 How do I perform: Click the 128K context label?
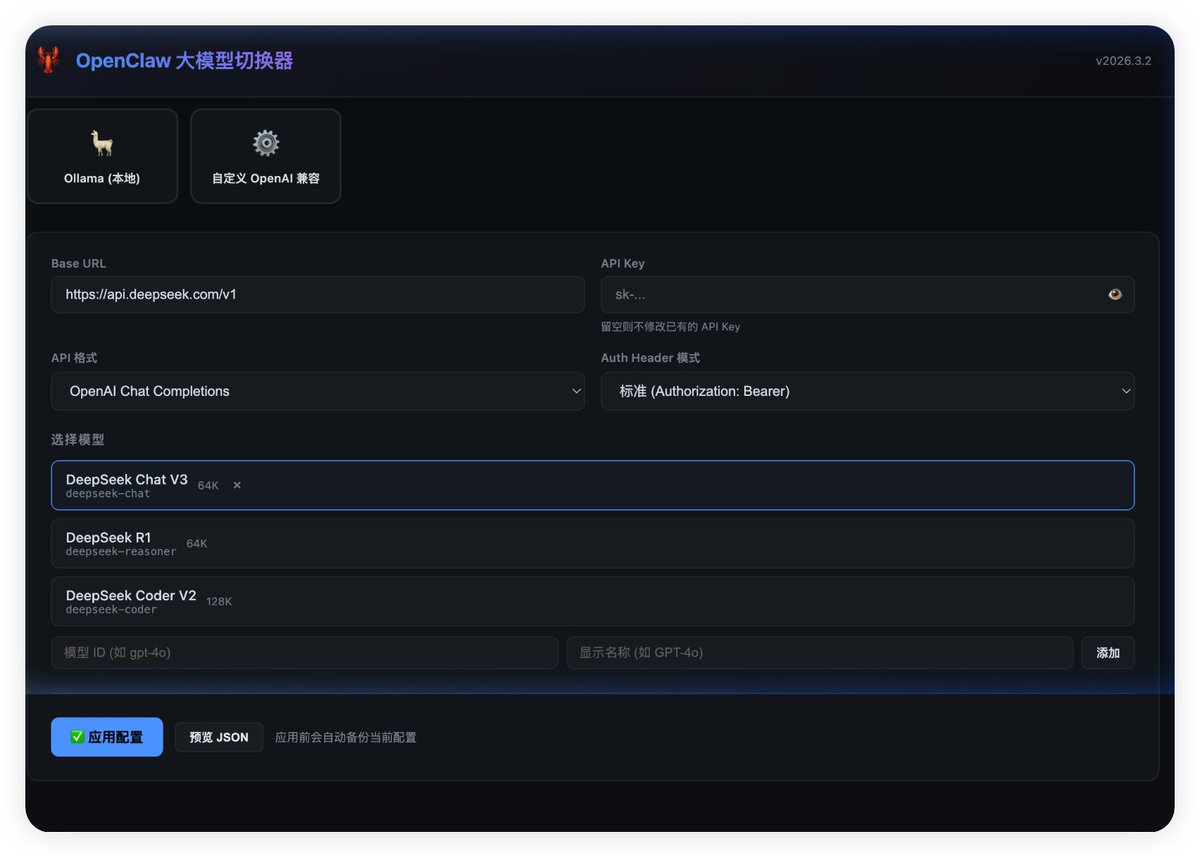pyautogui.click(x=219, y=602)
